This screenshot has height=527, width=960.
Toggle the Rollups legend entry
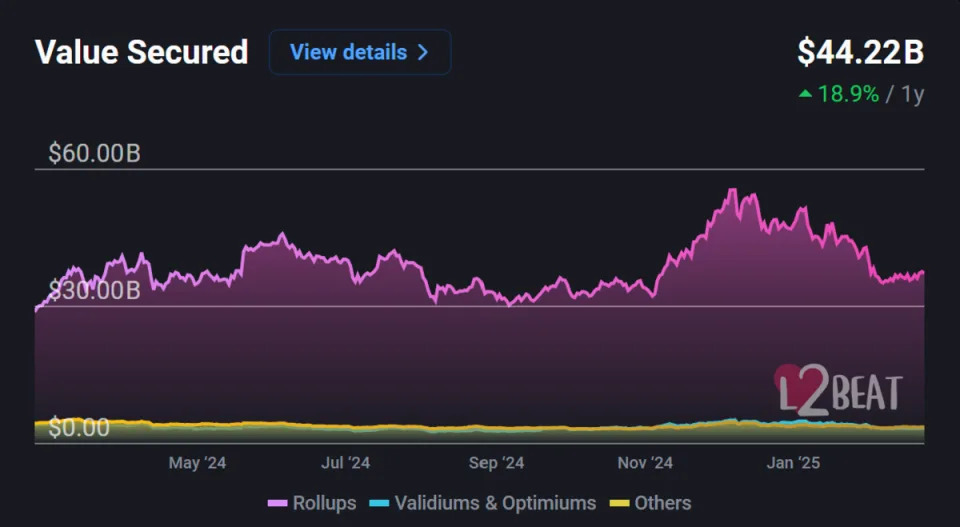point(312,503)
